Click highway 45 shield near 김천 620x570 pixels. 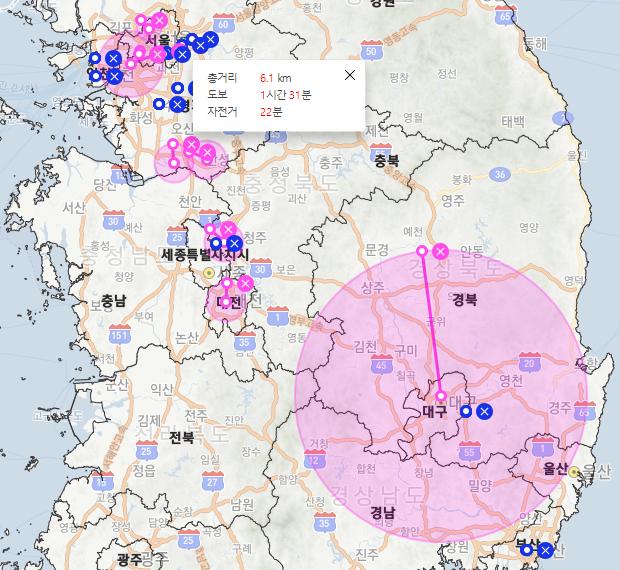click(x=381, y=364)
